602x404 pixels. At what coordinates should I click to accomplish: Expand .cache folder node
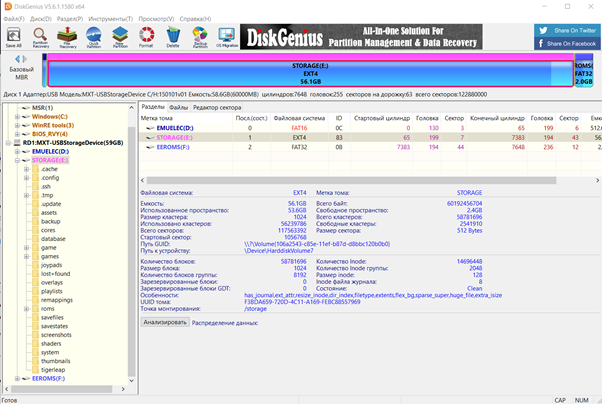26,169
